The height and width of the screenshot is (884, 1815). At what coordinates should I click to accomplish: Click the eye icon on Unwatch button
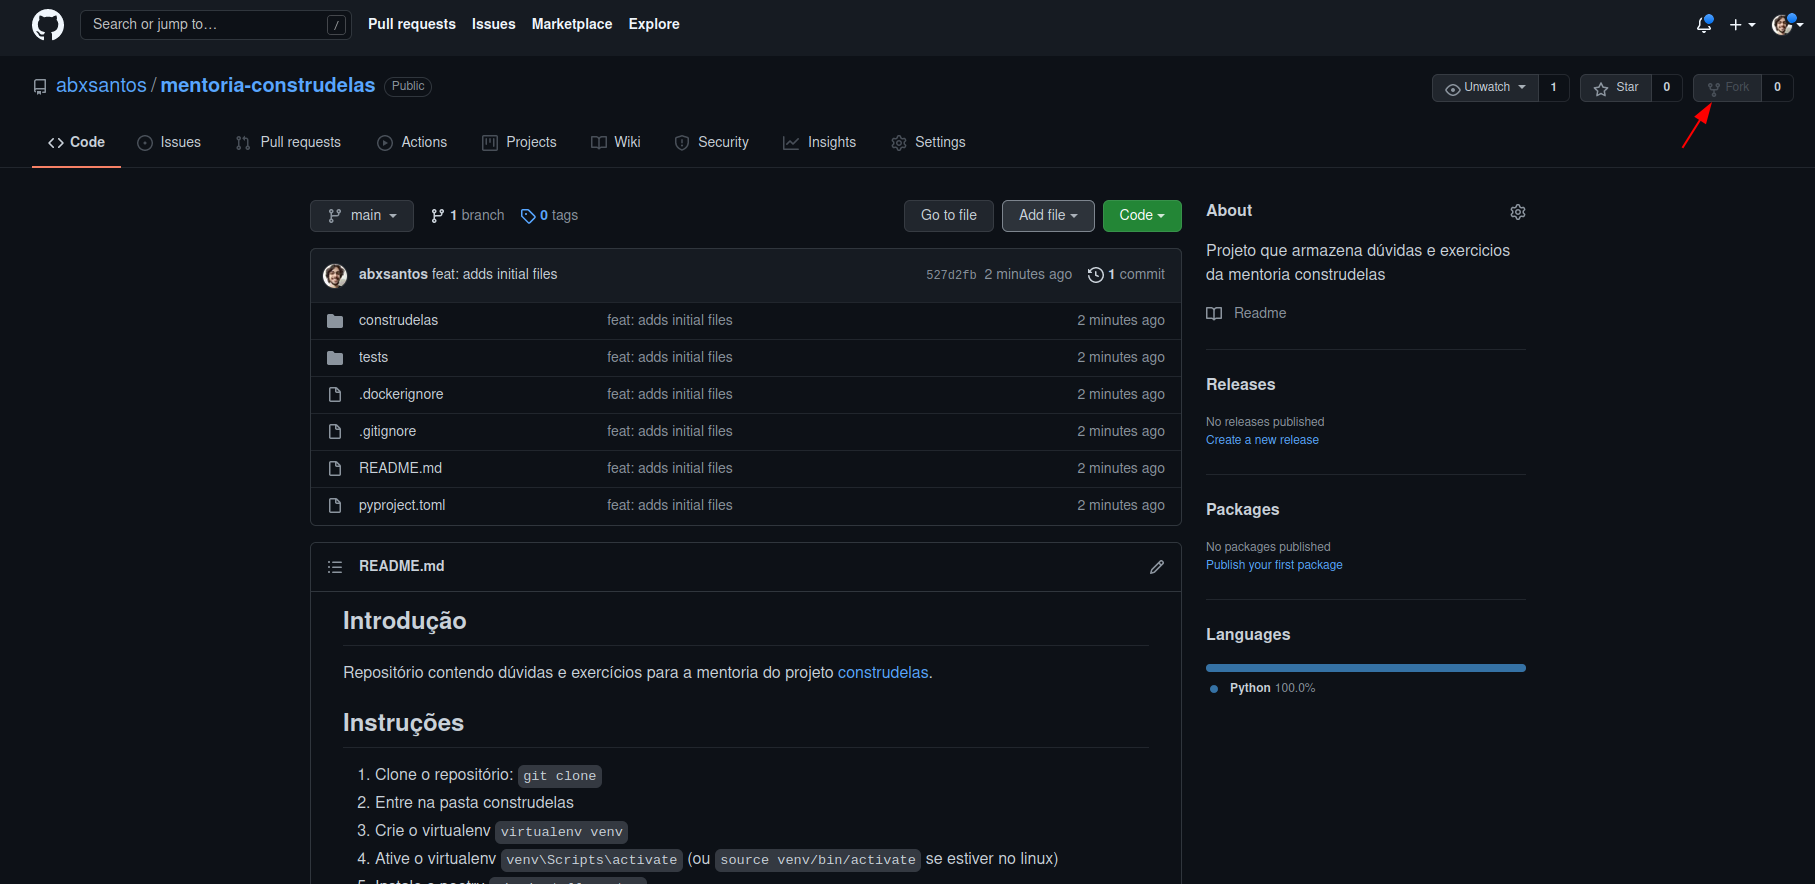pyautogui.click(x=1452, y=89)
